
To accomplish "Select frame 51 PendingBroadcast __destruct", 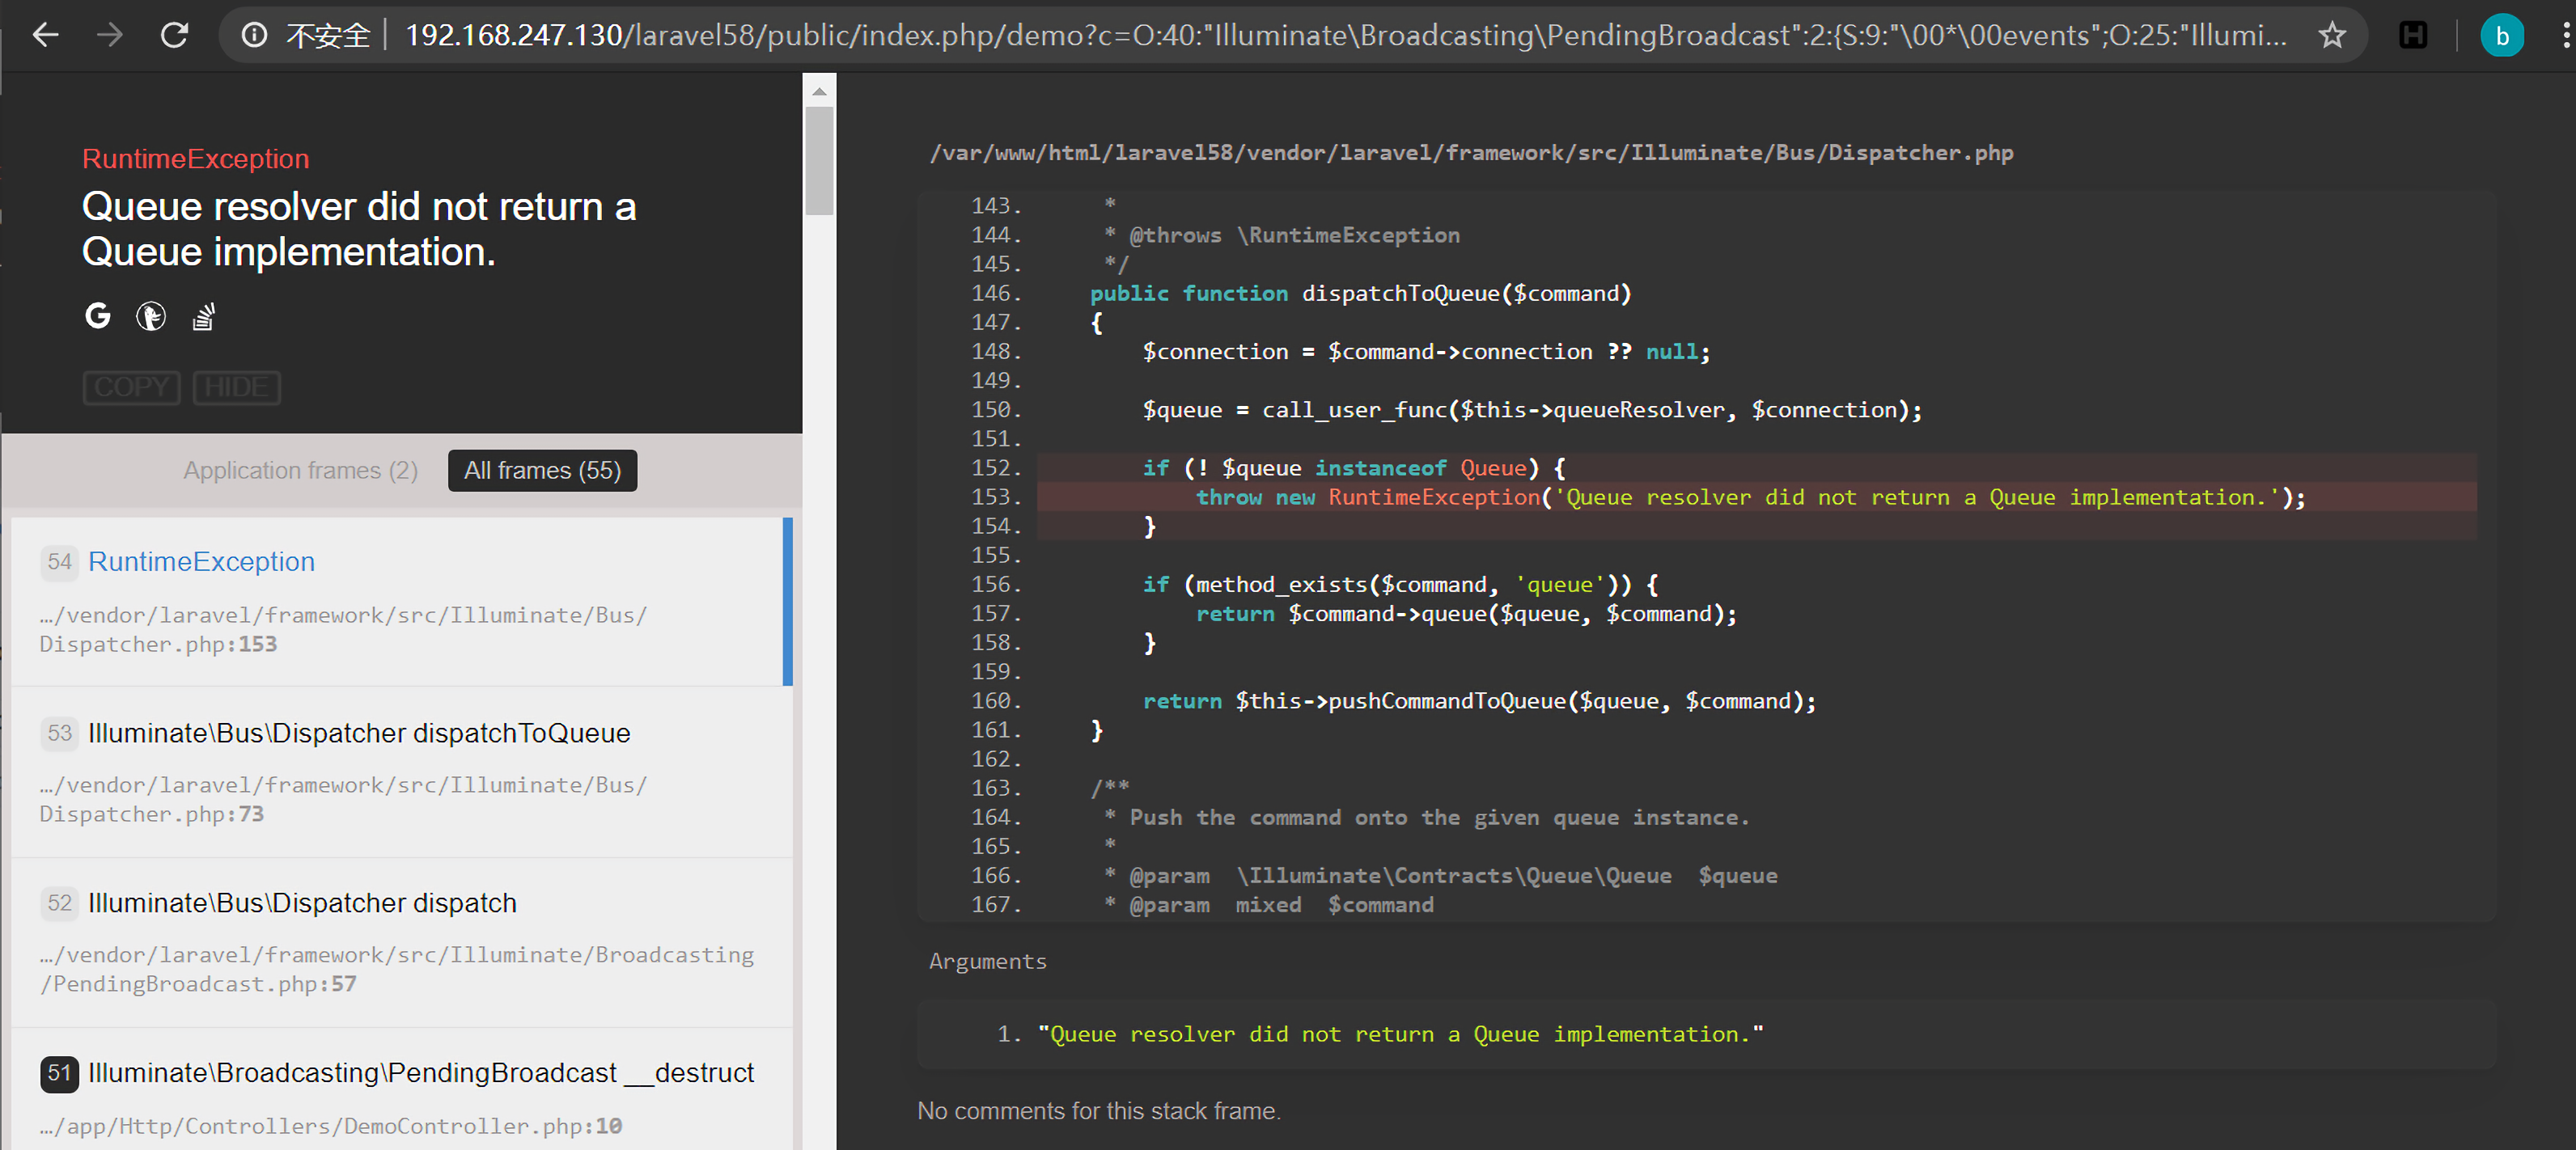I will (x=402, y=1089).
